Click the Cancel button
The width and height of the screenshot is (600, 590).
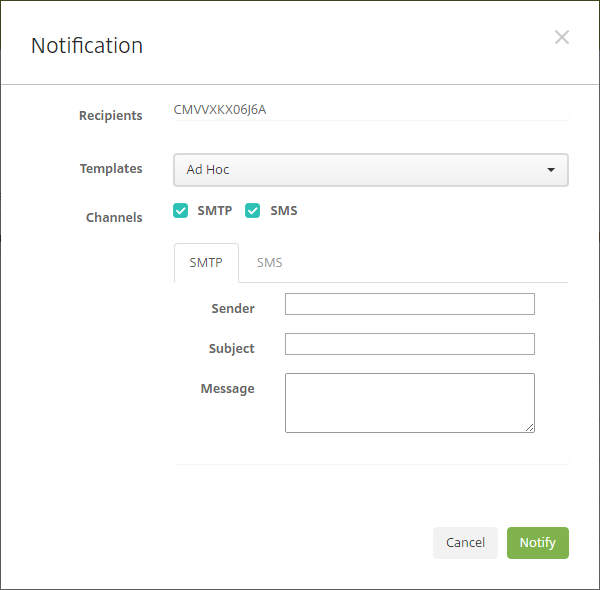[465, 542]
